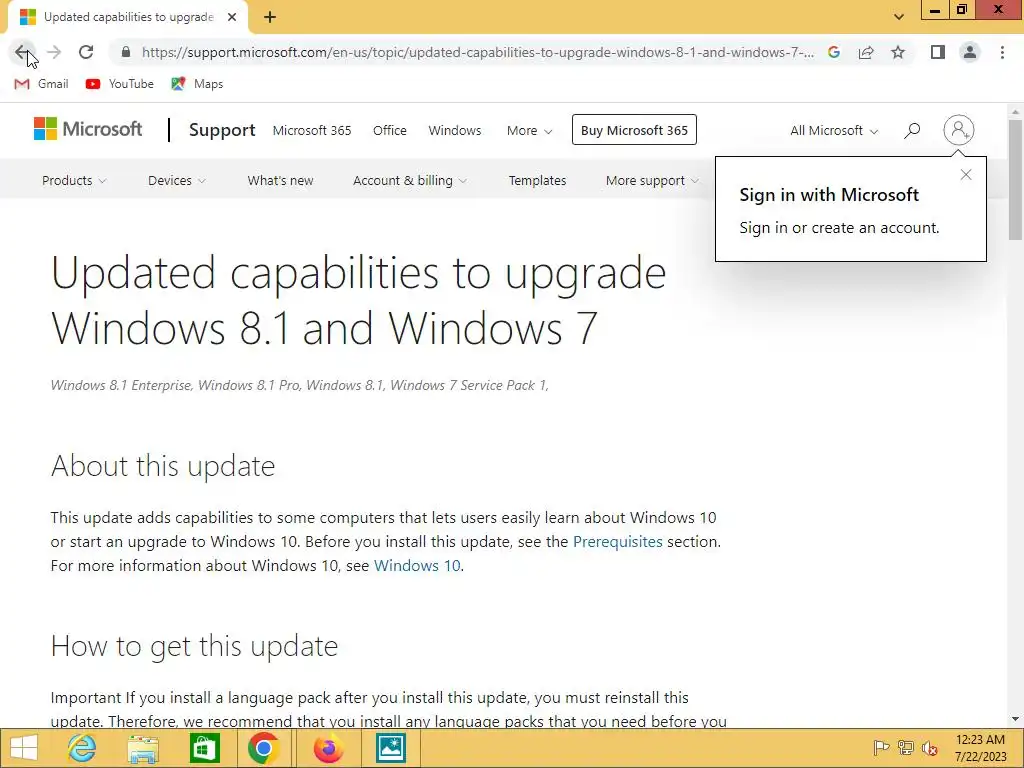This screenshot has height=768, width=1024.
Task: Open the Photos app taskbar icon
Action: [x=391, y=748]
